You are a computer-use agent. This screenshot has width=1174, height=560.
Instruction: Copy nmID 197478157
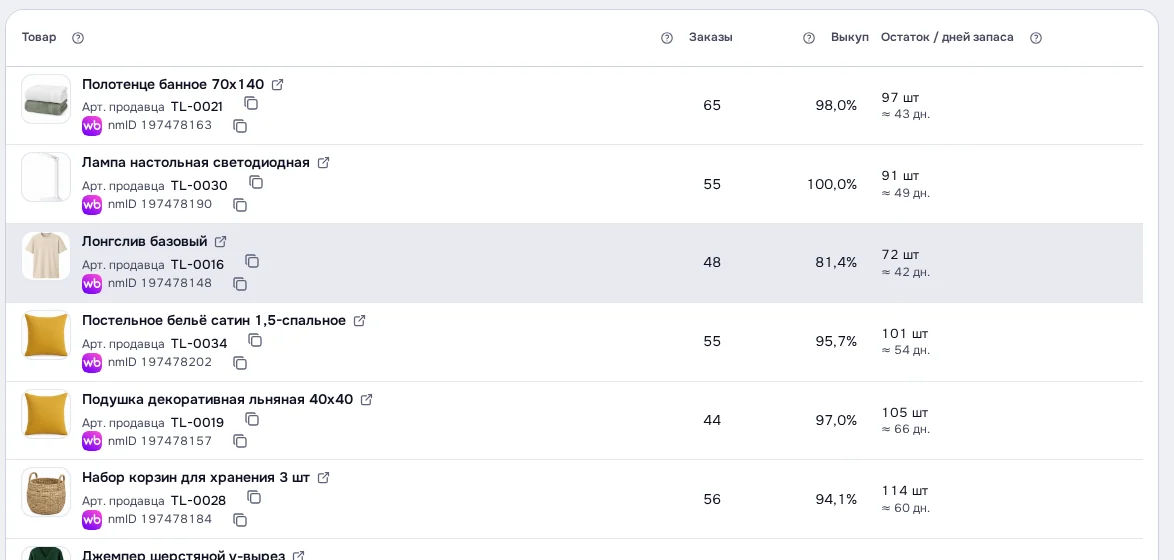tap(240, 442)
